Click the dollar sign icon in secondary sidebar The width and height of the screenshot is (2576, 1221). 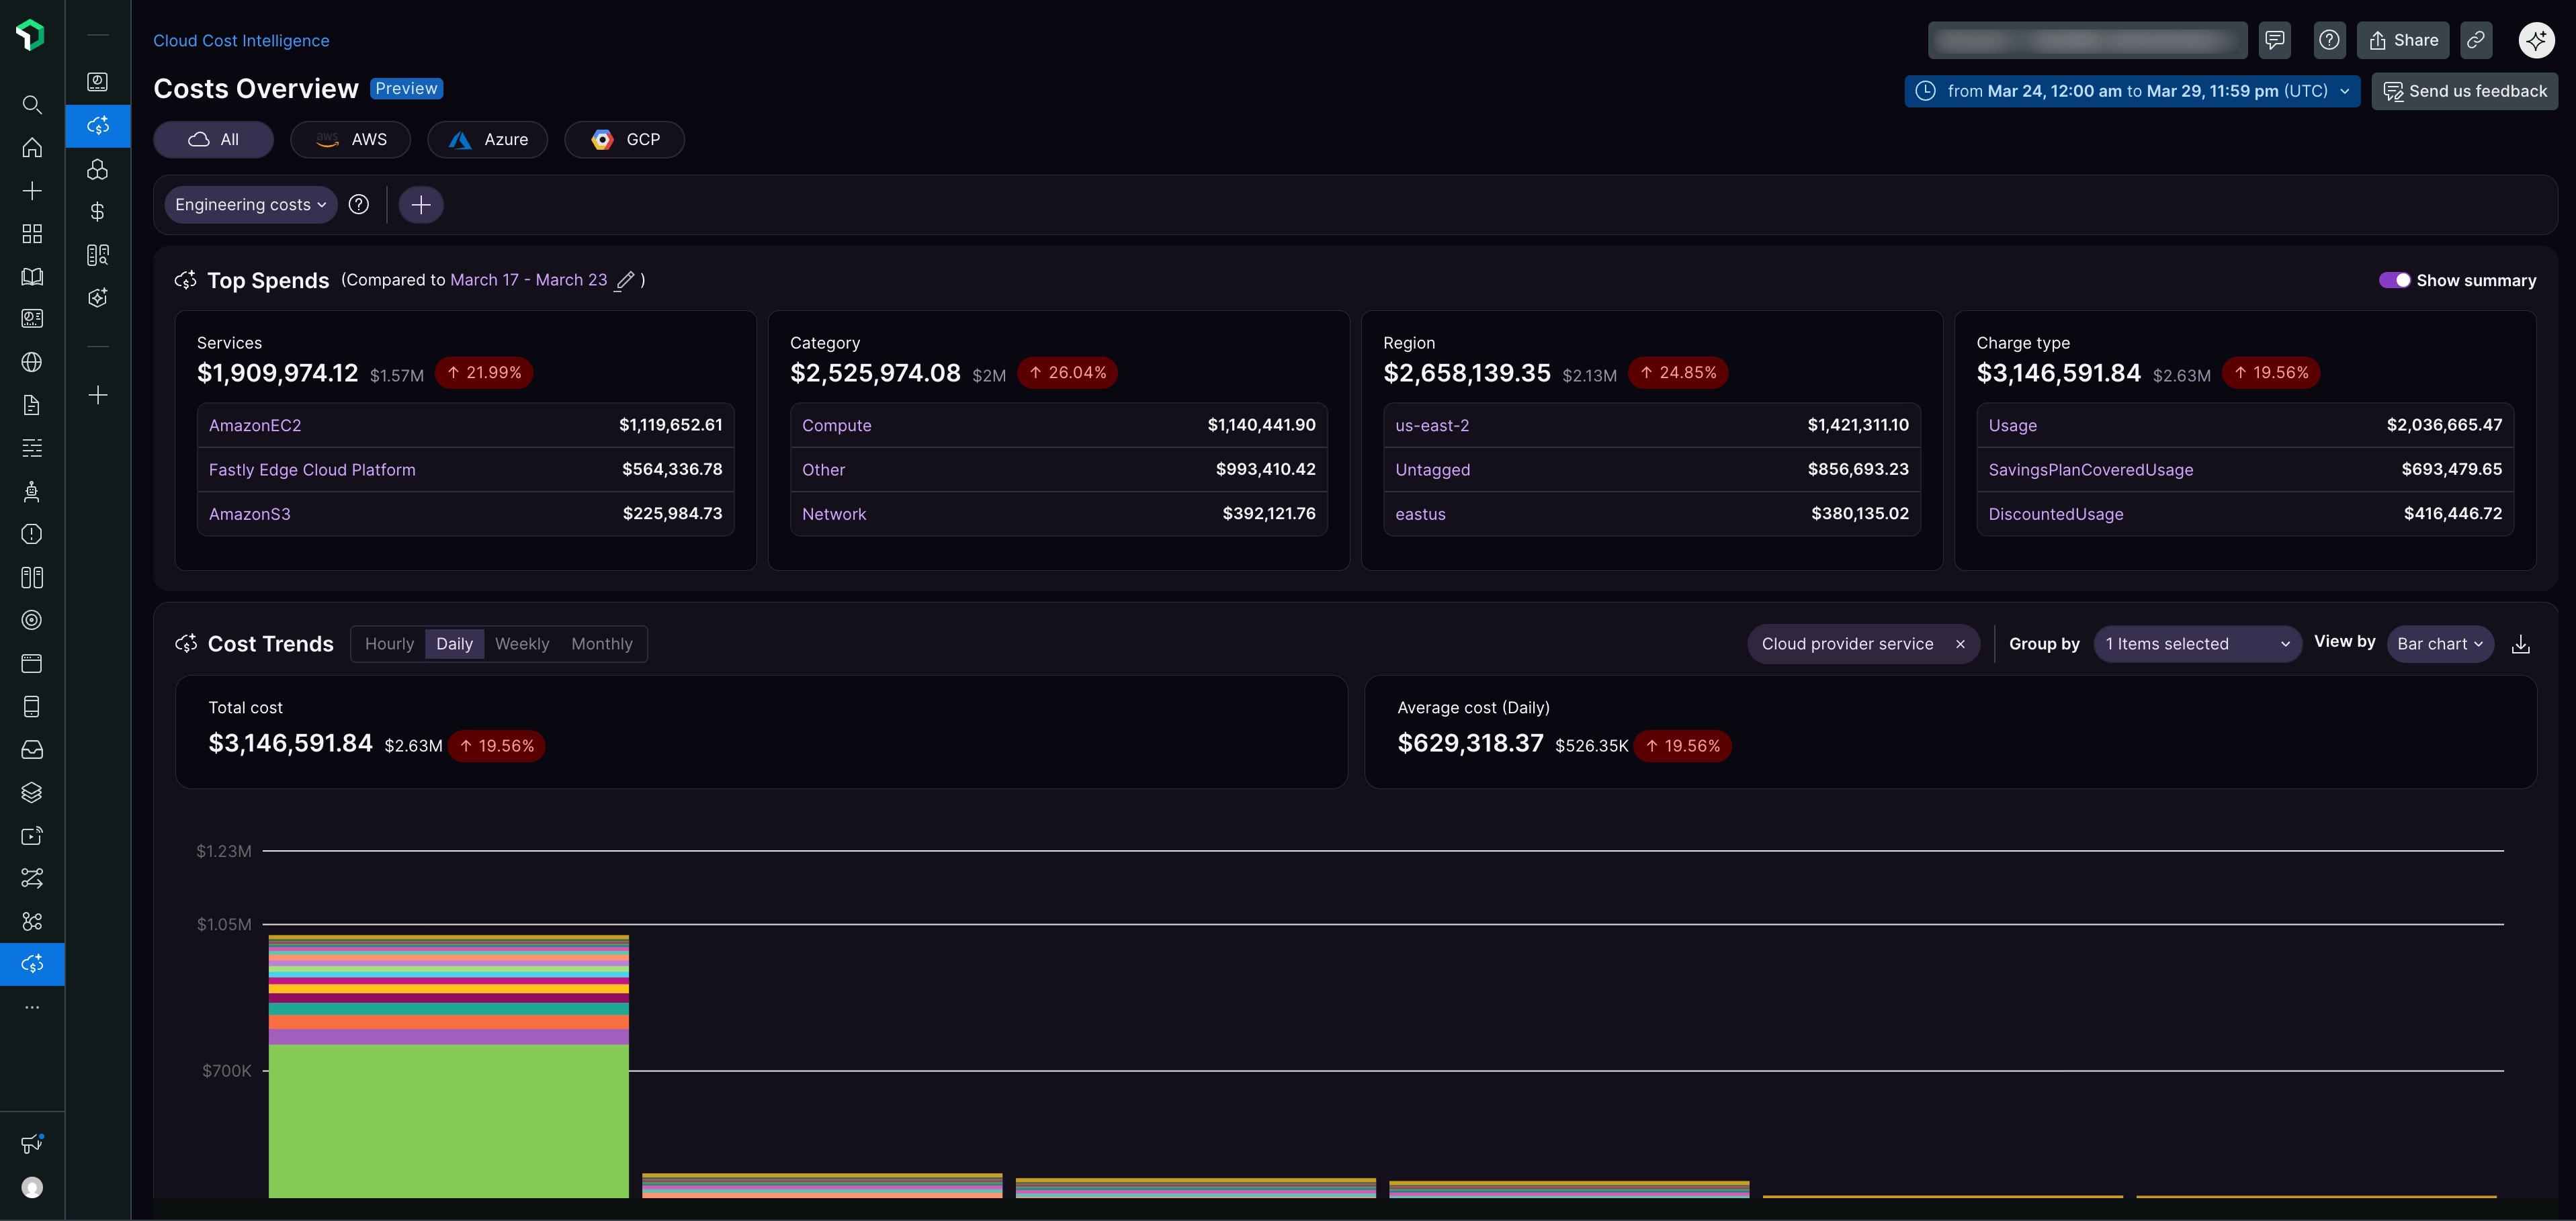(98, 211)
